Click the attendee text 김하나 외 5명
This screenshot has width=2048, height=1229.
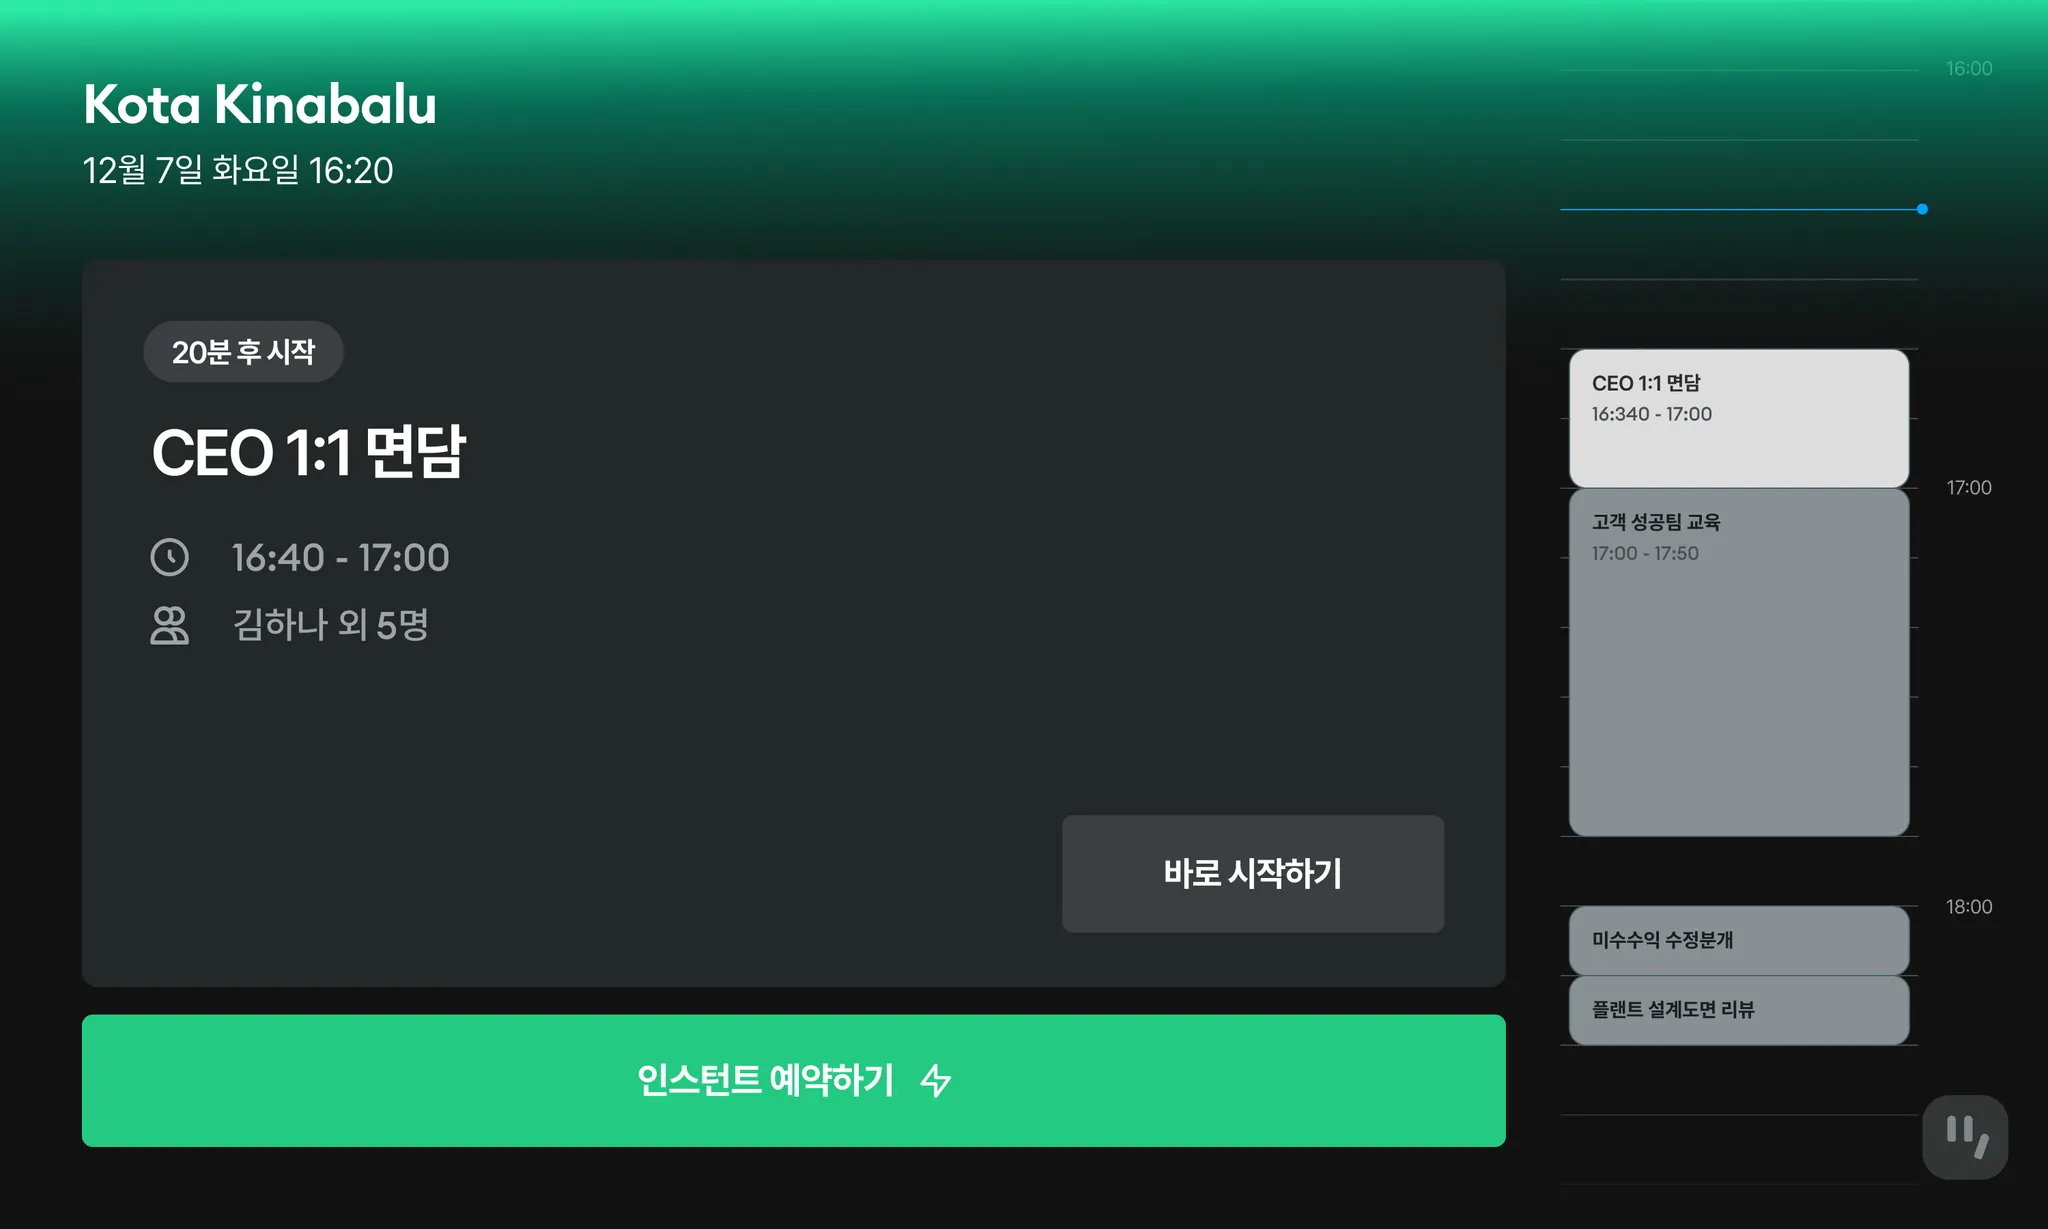tap(331, 625)
